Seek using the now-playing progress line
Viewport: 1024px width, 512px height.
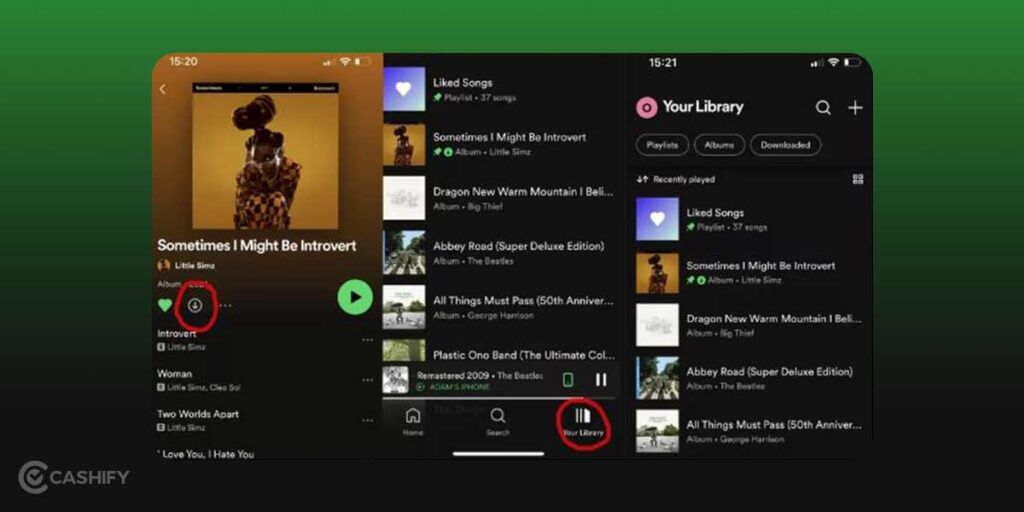[x=498, y=397]
